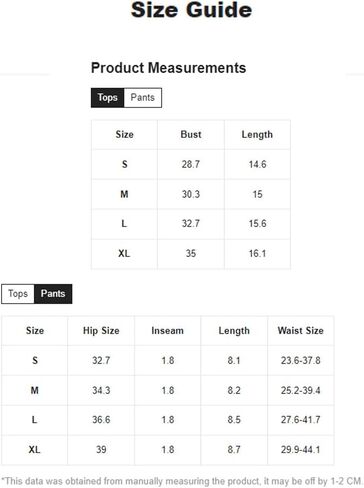Click the Inseam column header
Viewport: 364px width, 488px height.
[x=167, y=330]
